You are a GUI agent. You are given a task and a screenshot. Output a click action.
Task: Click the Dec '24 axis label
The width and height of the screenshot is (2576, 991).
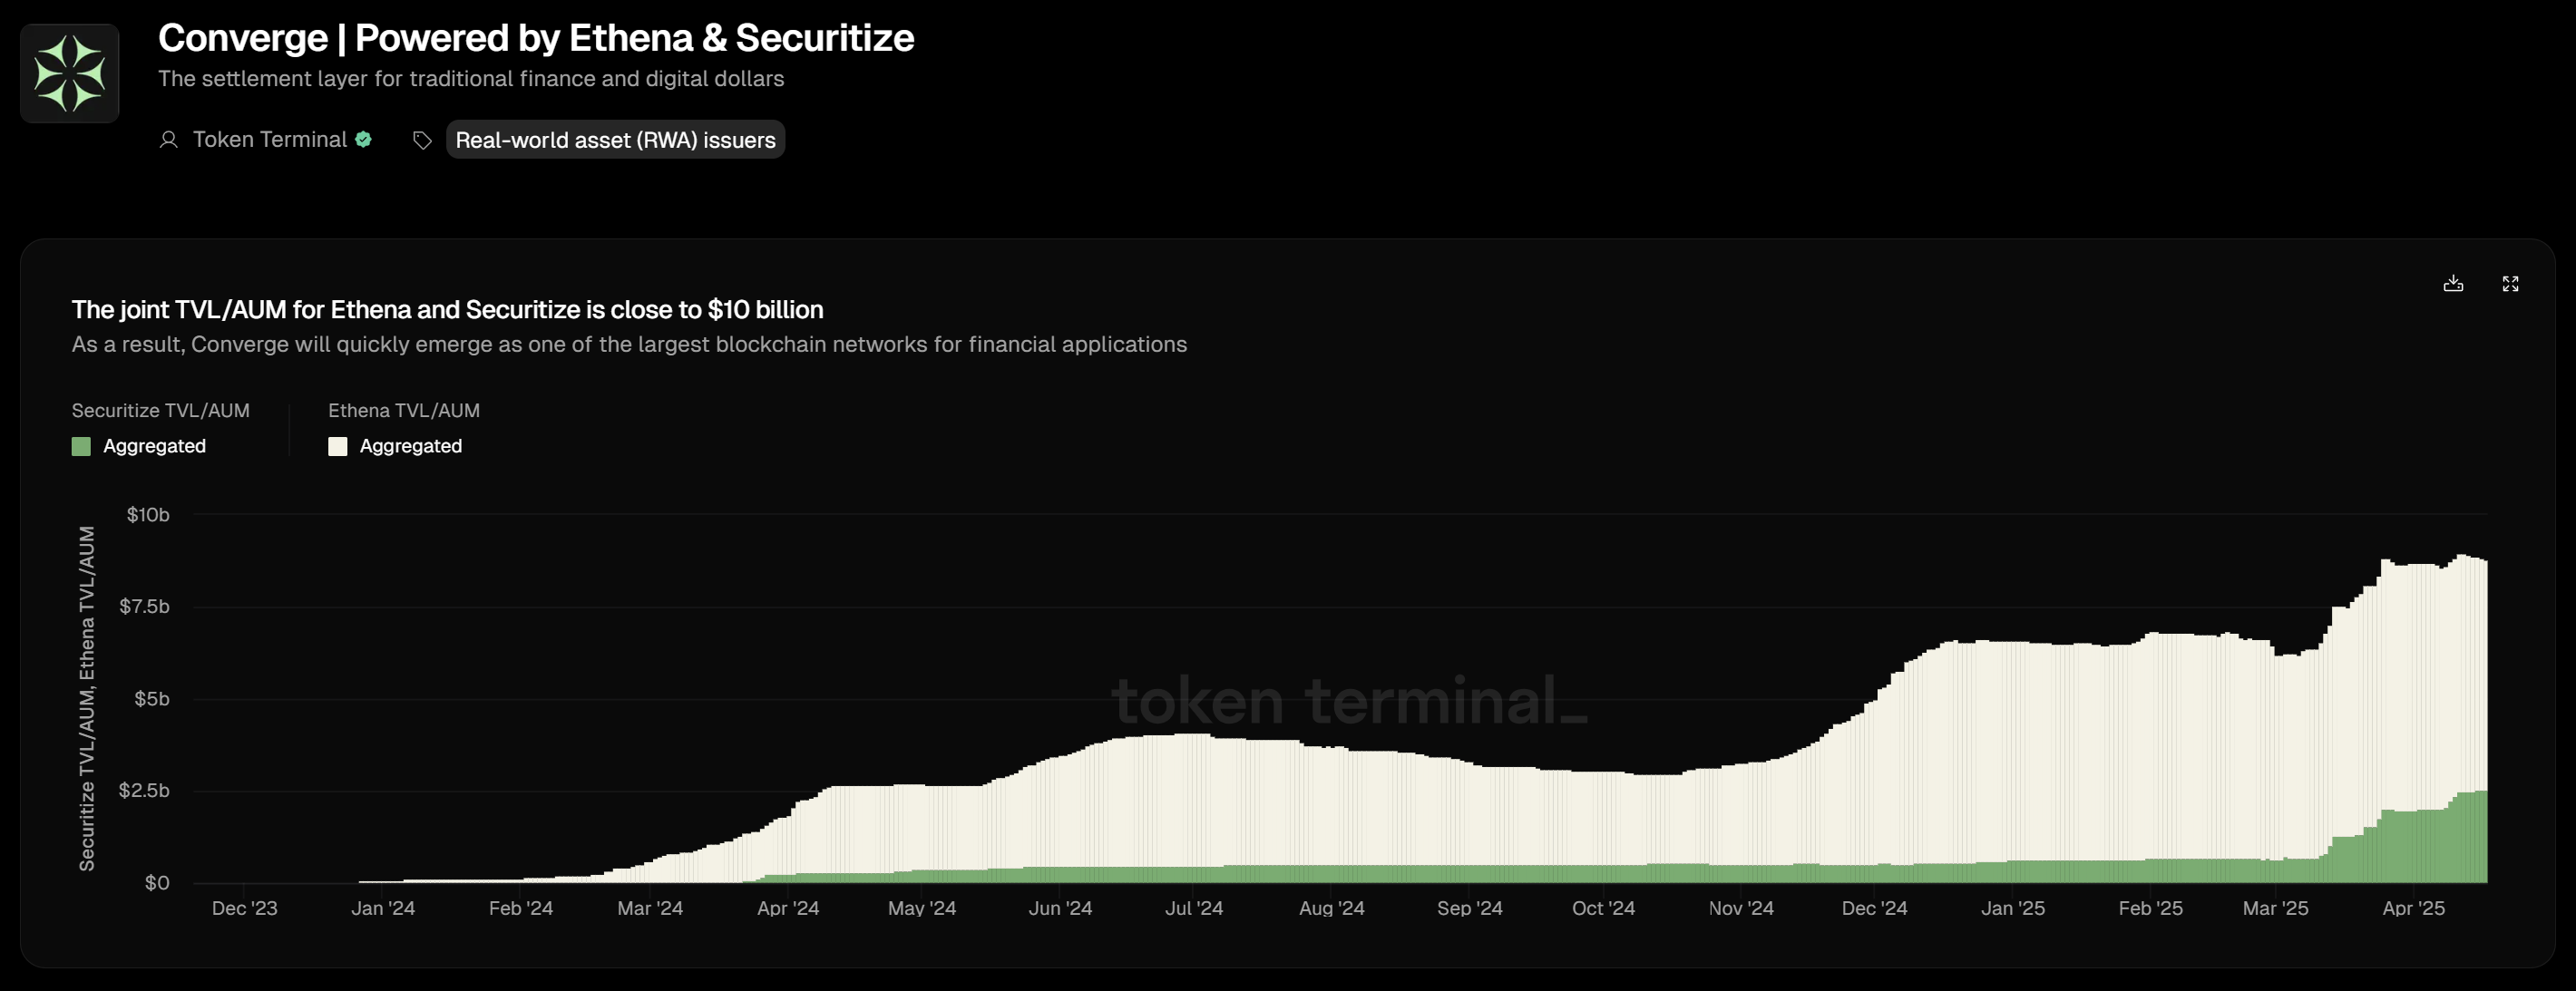pyautogui.click(x=1874, y=908)
